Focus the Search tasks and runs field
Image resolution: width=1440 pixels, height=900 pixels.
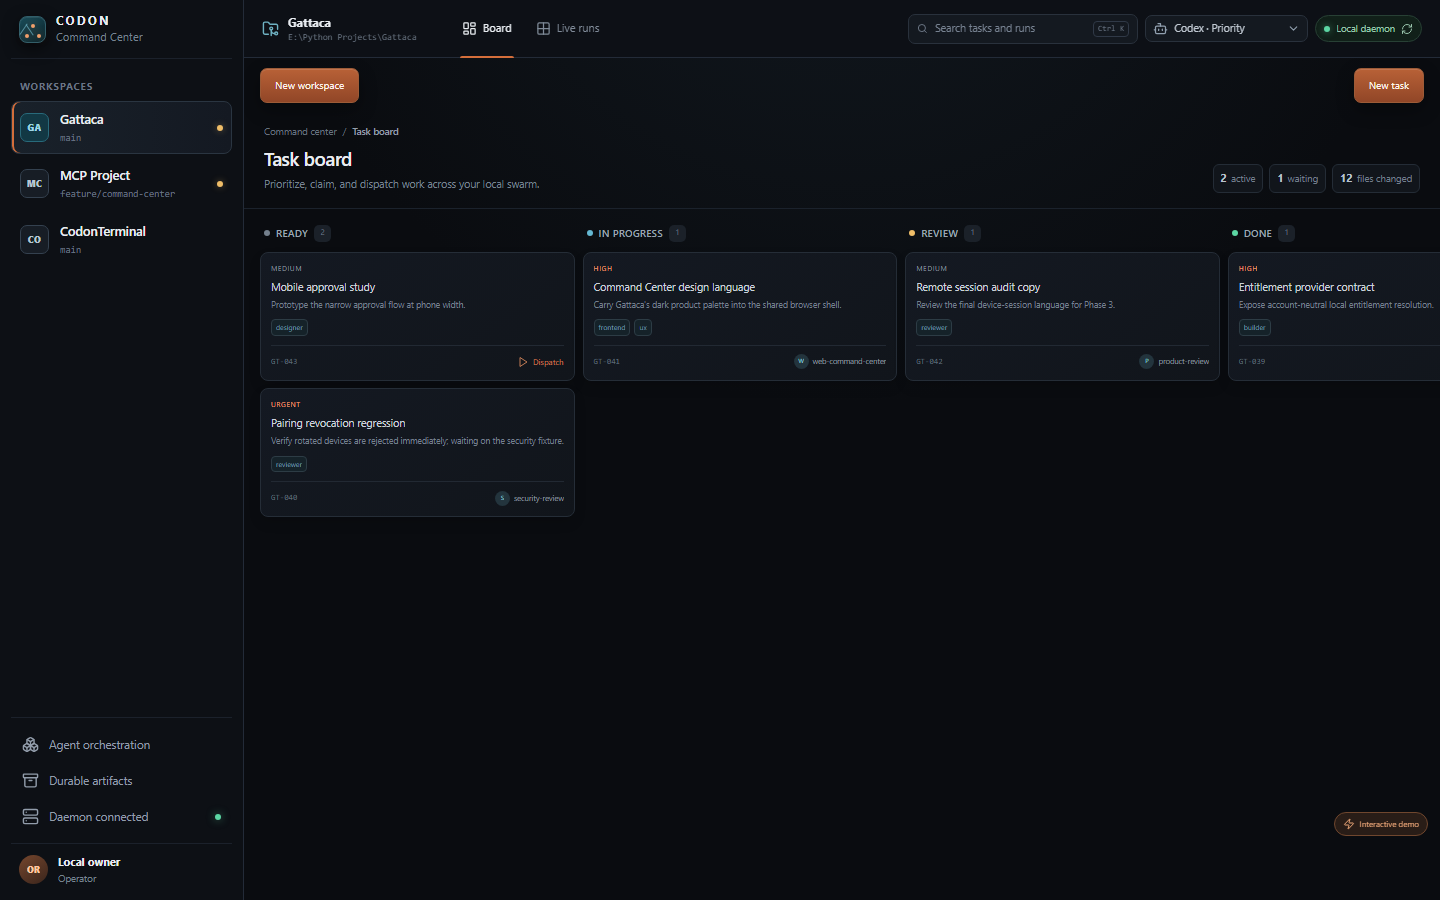point(1022,29)
